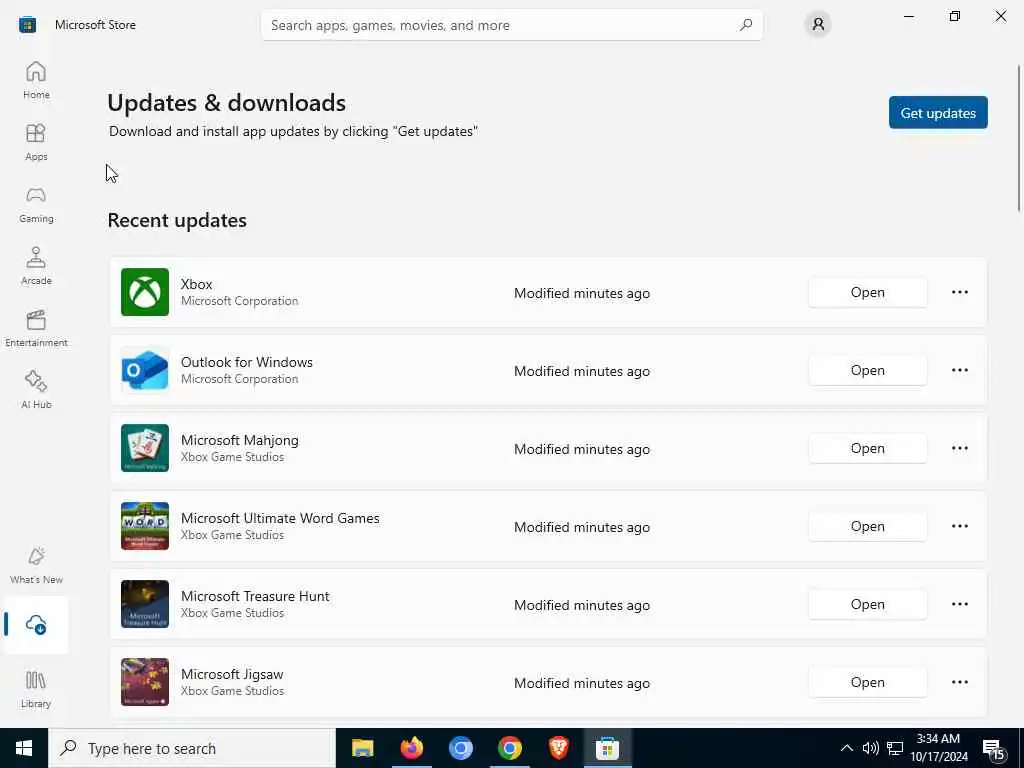The image size is (1024, 768).
Task: Open File Explorer from the taskbar
Action: click(362, 748)
